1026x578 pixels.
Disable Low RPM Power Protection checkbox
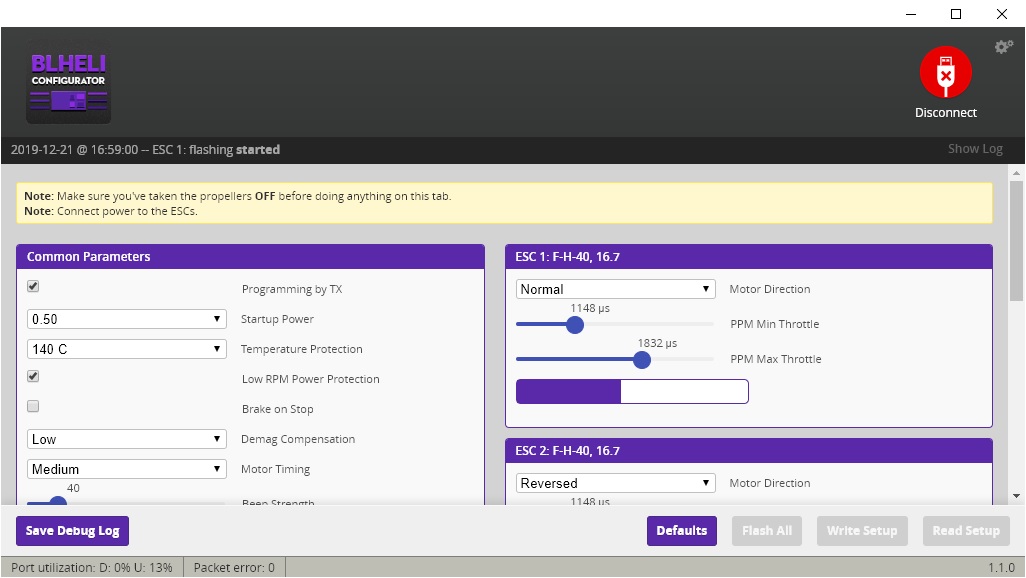(x=33, y=376)
